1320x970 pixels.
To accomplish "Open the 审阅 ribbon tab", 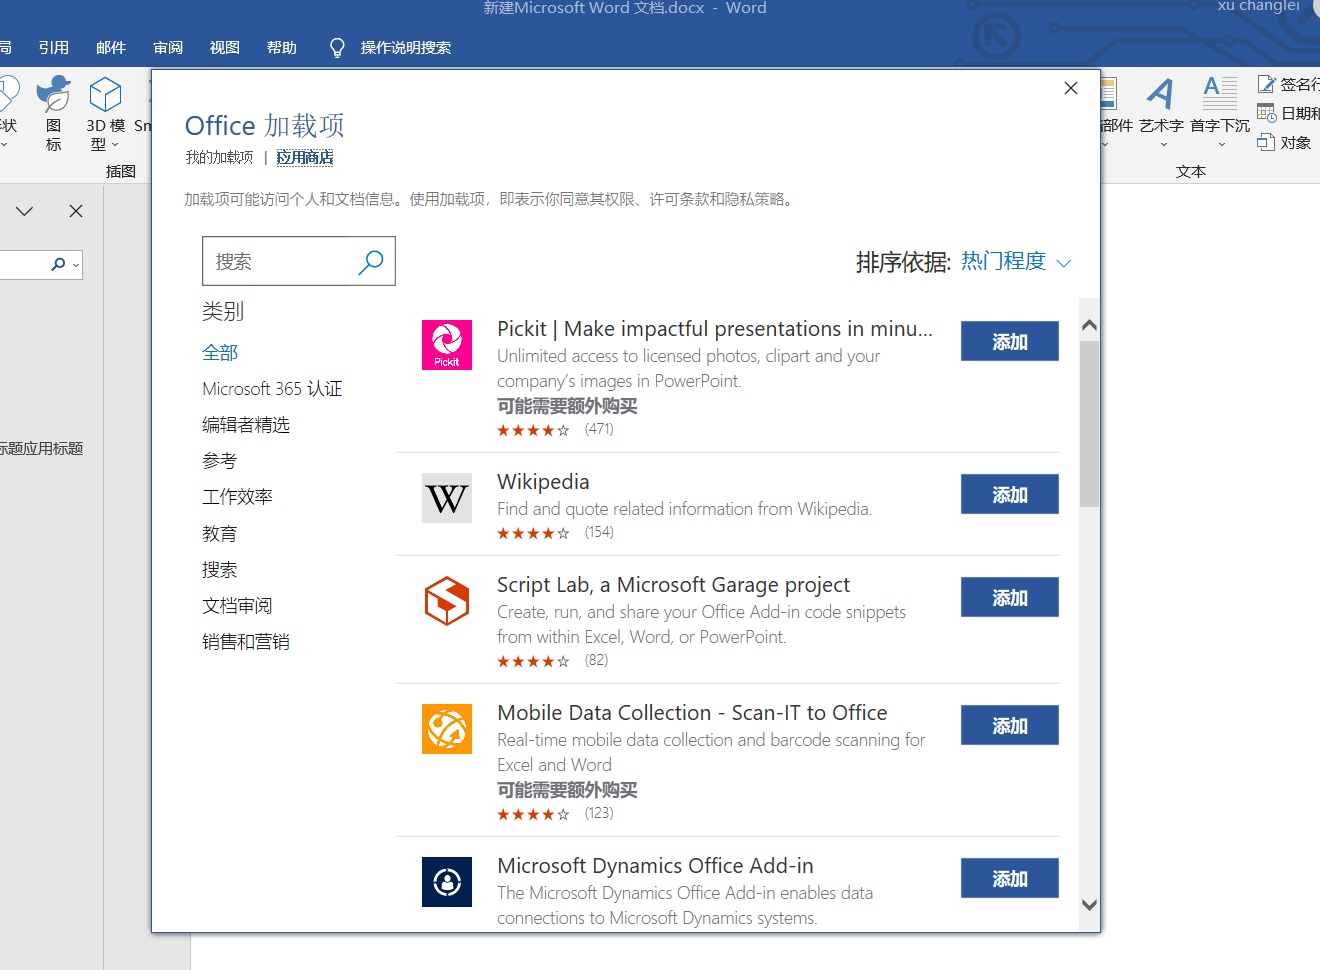I will [168, 48].
